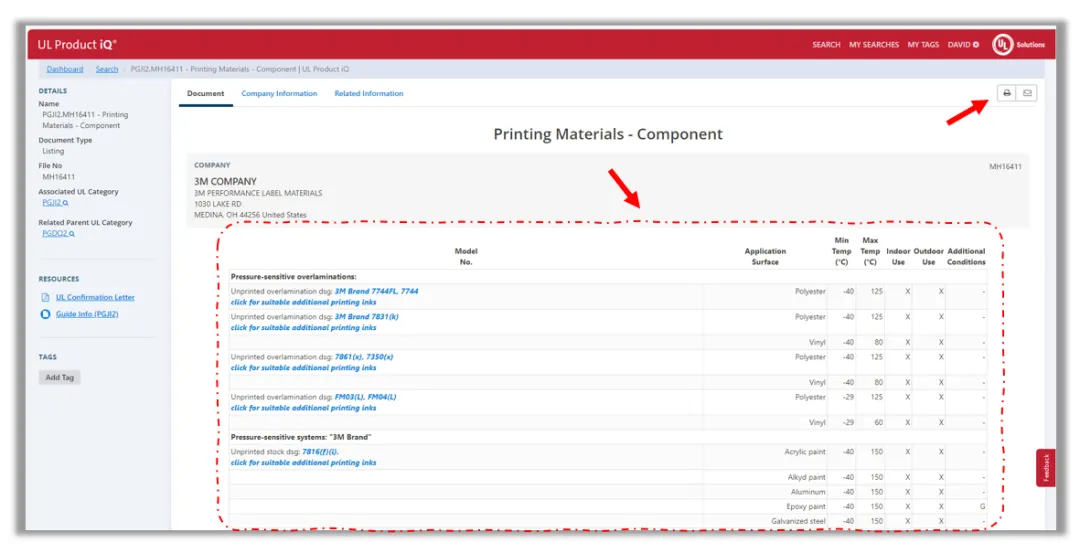Click the UL Product iQ logo
Viewport: 1080px width, 553px height.
pyautogui.click(x=77, y=44)
